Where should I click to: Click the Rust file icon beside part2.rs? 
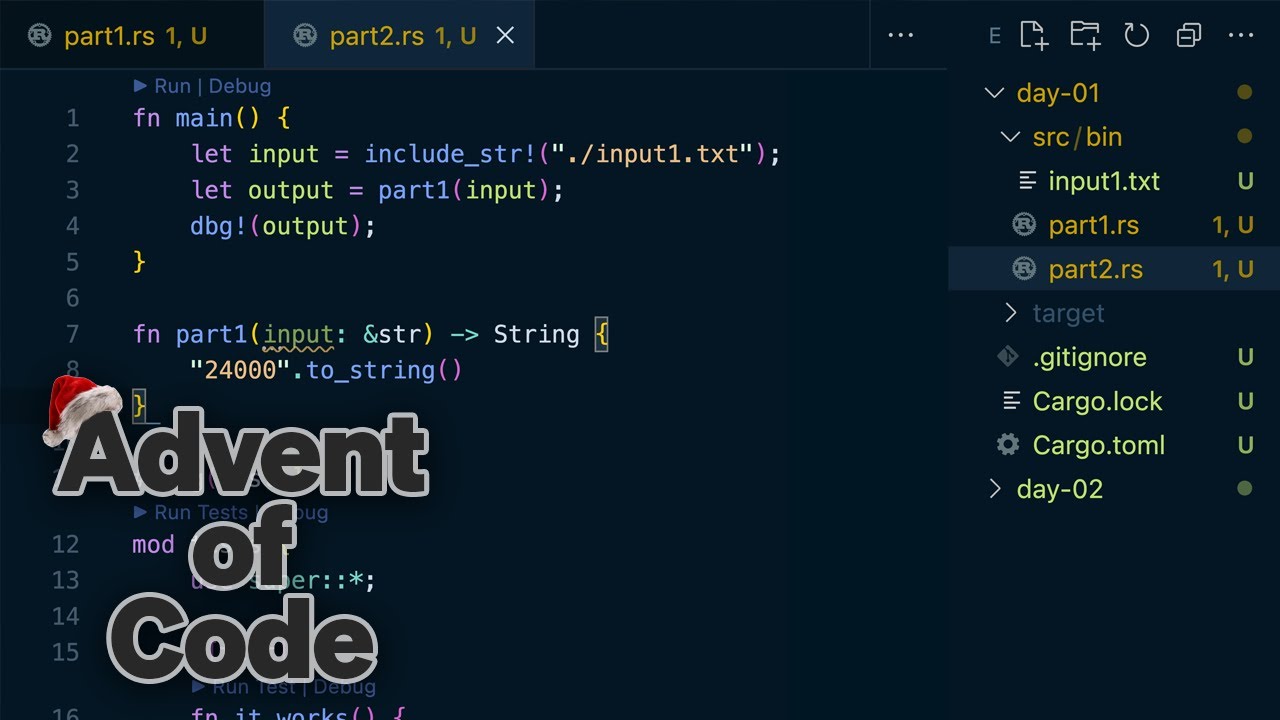pyautogui.click(x=1024, y=269)
